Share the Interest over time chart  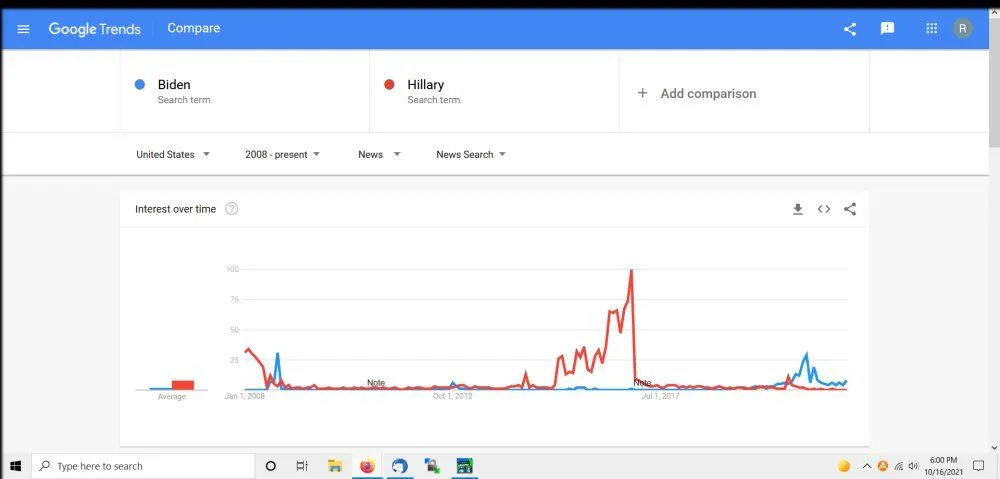(x=850, y=209)
